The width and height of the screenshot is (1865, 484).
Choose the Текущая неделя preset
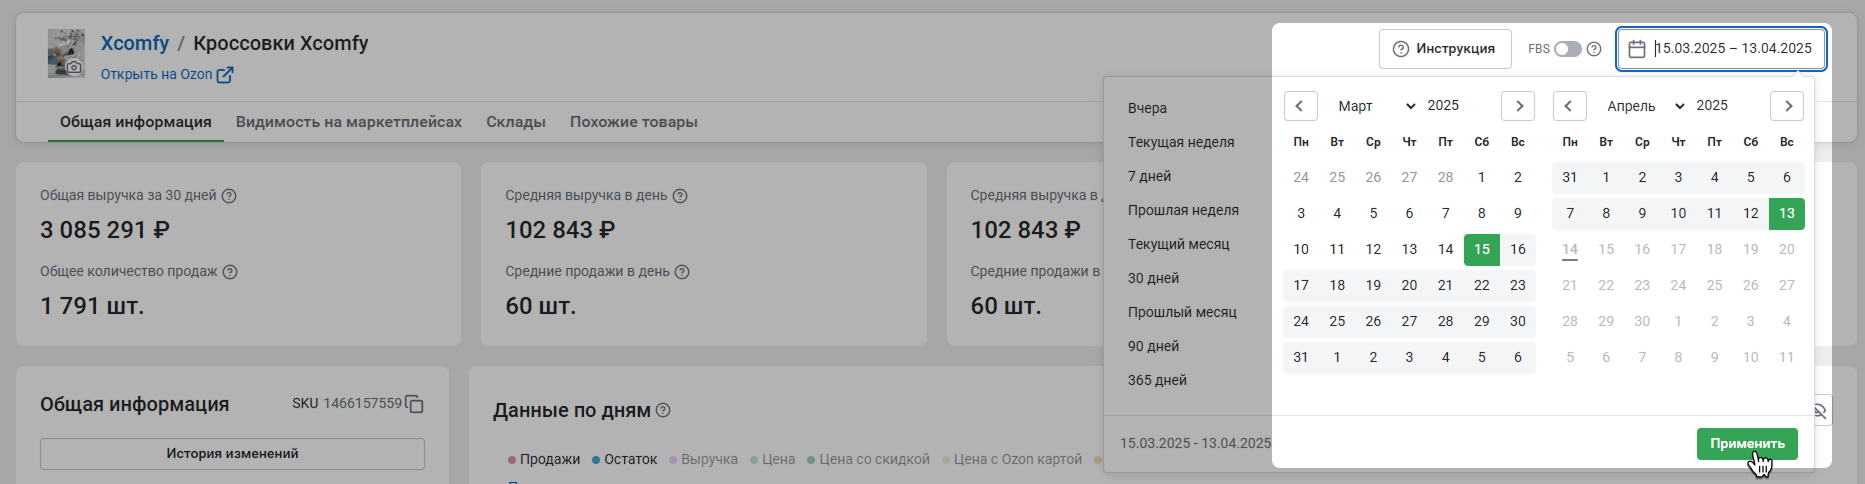[x=1181, y=142]
